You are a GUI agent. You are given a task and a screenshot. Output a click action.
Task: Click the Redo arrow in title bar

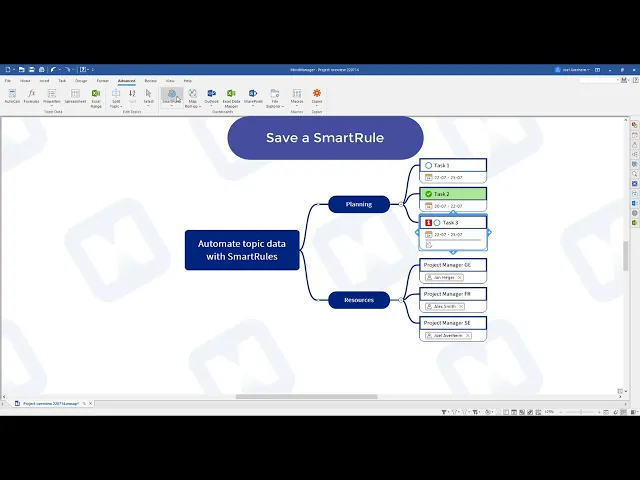click(67, 70)
